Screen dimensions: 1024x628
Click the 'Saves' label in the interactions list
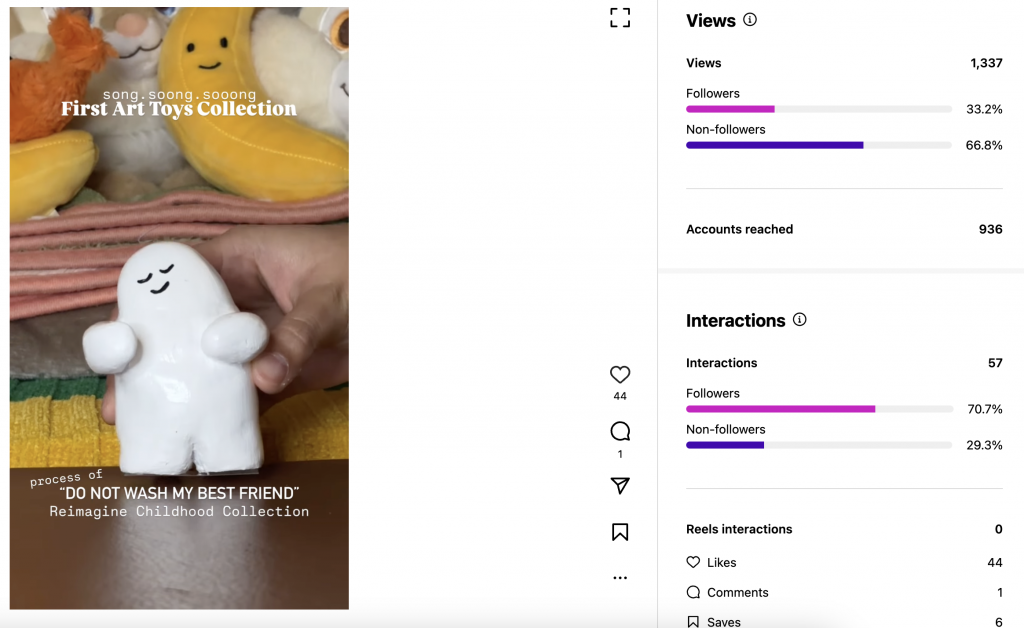[x=724, y=622]
